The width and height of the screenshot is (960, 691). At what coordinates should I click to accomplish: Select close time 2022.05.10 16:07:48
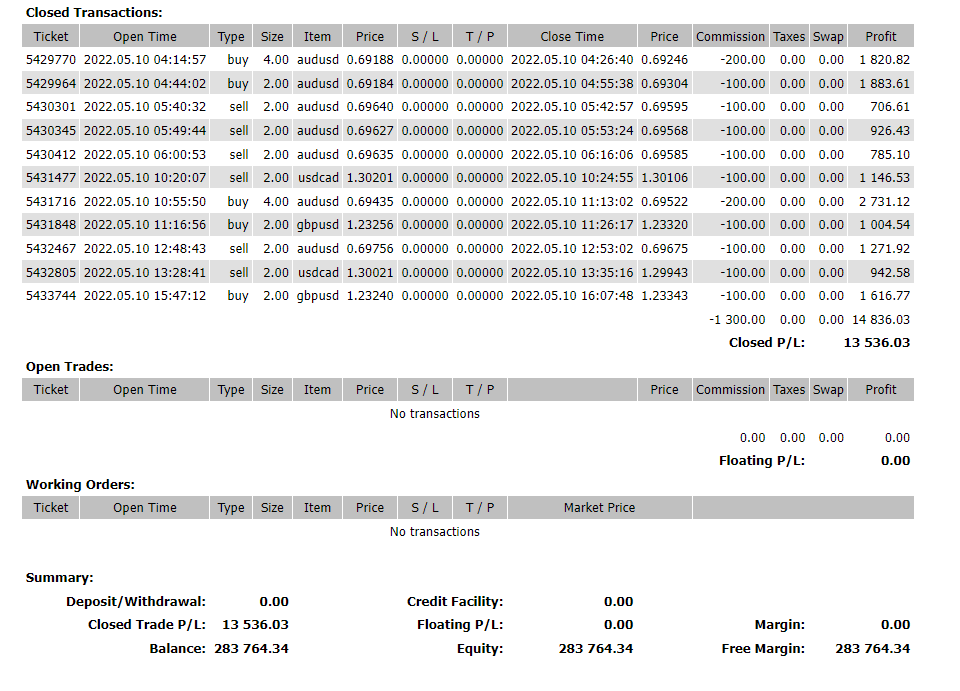pyautogui.click(x=572, y=296)
